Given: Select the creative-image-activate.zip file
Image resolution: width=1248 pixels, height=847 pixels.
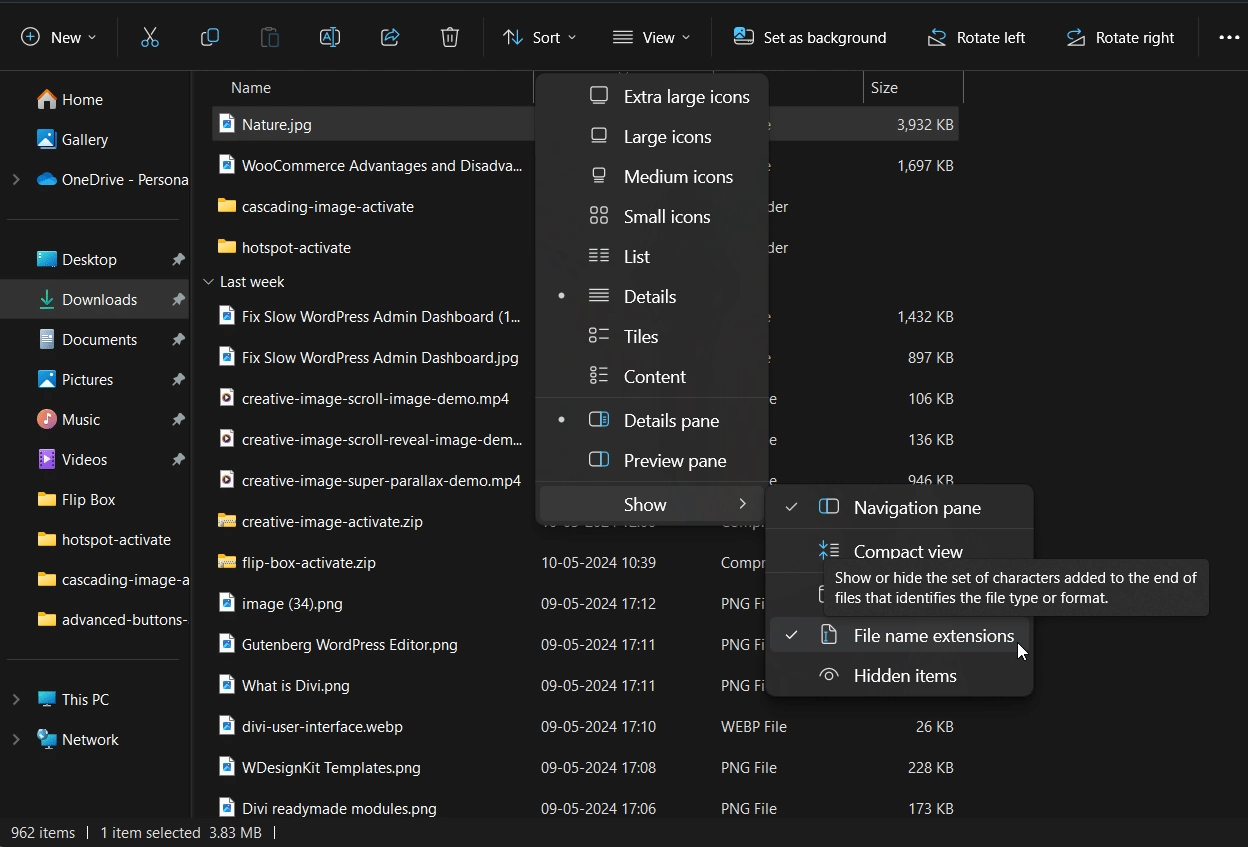Looking at the screenshot, I should pyautogui.click(x=332, y=521).
